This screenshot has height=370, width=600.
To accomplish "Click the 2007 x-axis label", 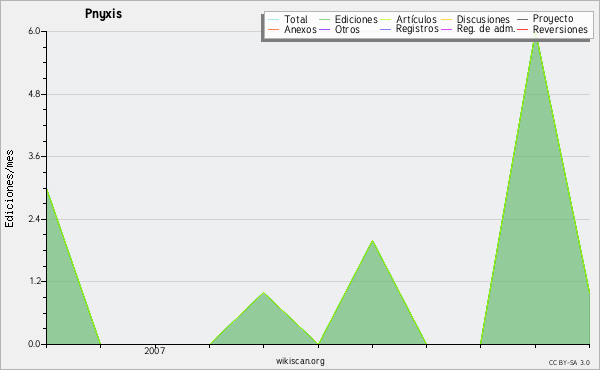I will pyautogui.click(x=155, y=350).
